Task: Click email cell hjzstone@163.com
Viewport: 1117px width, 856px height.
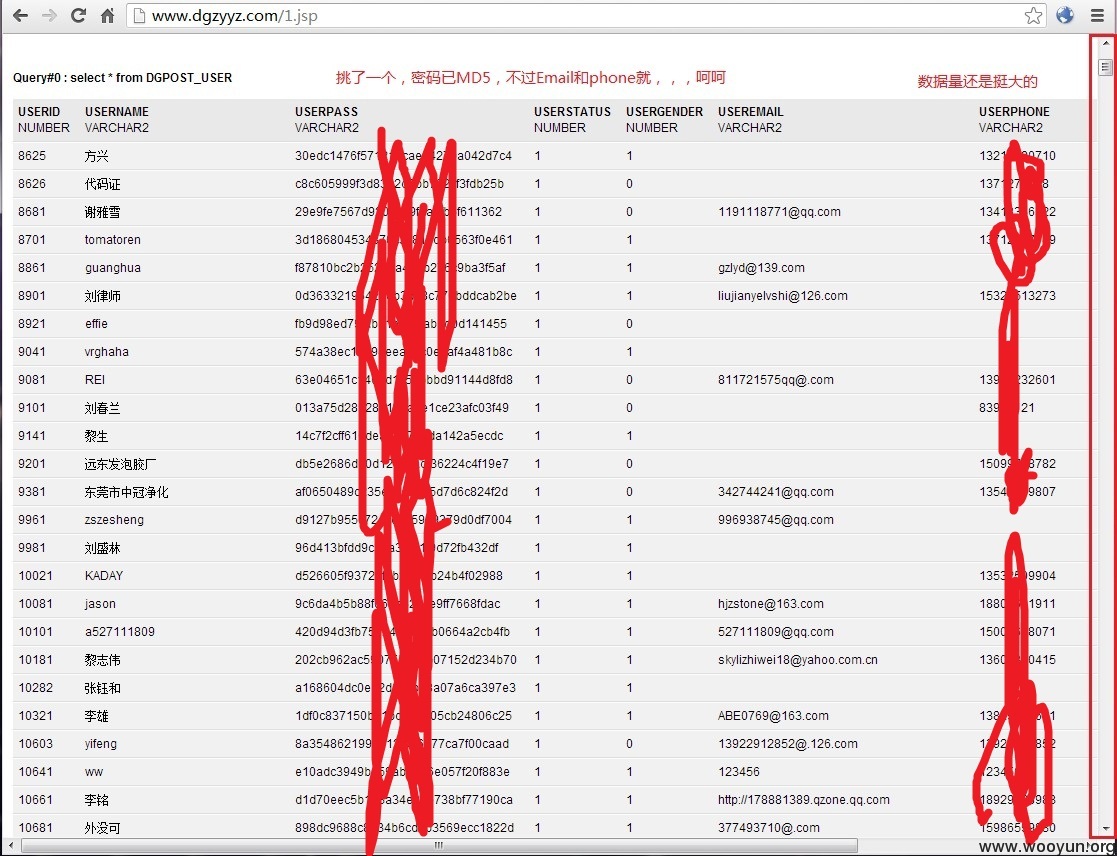Action: [771, 604]
